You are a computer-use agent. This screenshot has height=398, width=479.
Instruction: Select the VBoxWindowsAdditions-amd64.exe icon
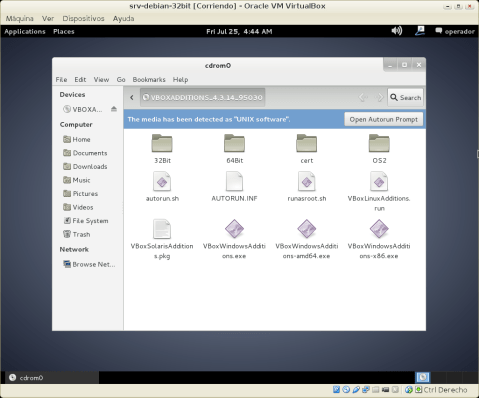point(307,229)
